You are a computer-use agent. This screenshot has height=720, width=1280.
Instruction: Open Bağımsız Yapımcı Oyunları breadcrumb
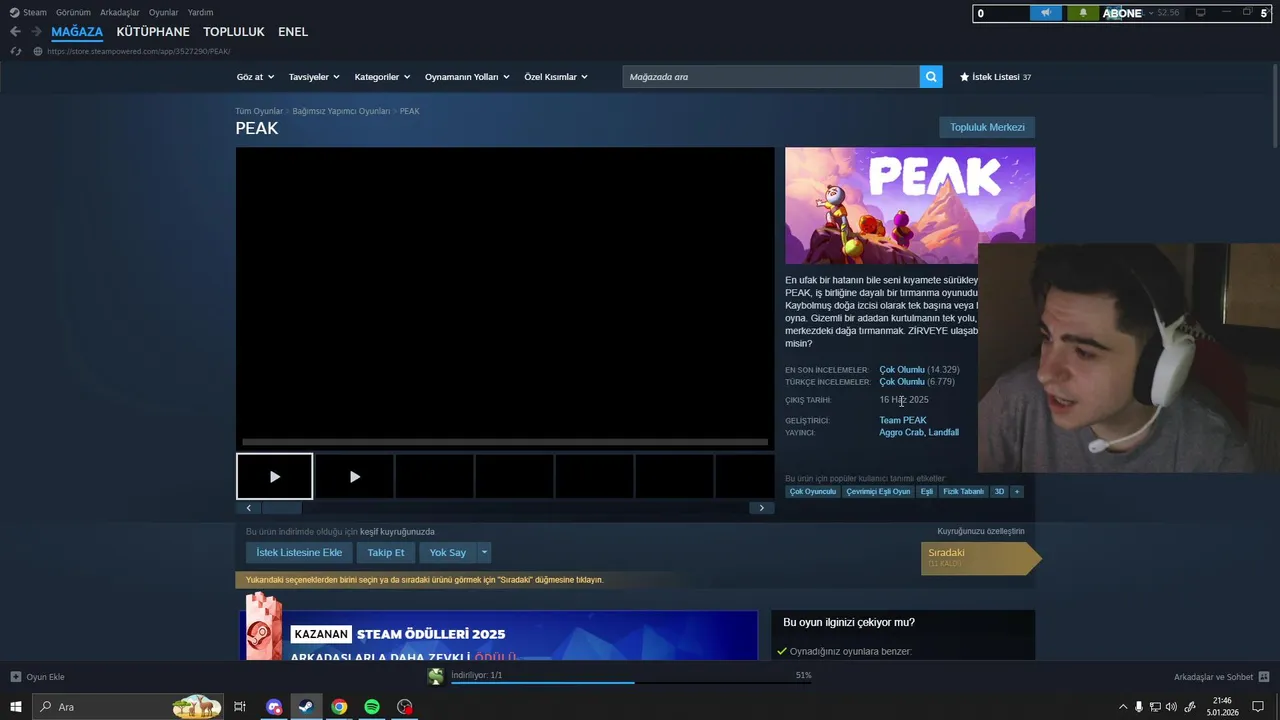[341, 111]
